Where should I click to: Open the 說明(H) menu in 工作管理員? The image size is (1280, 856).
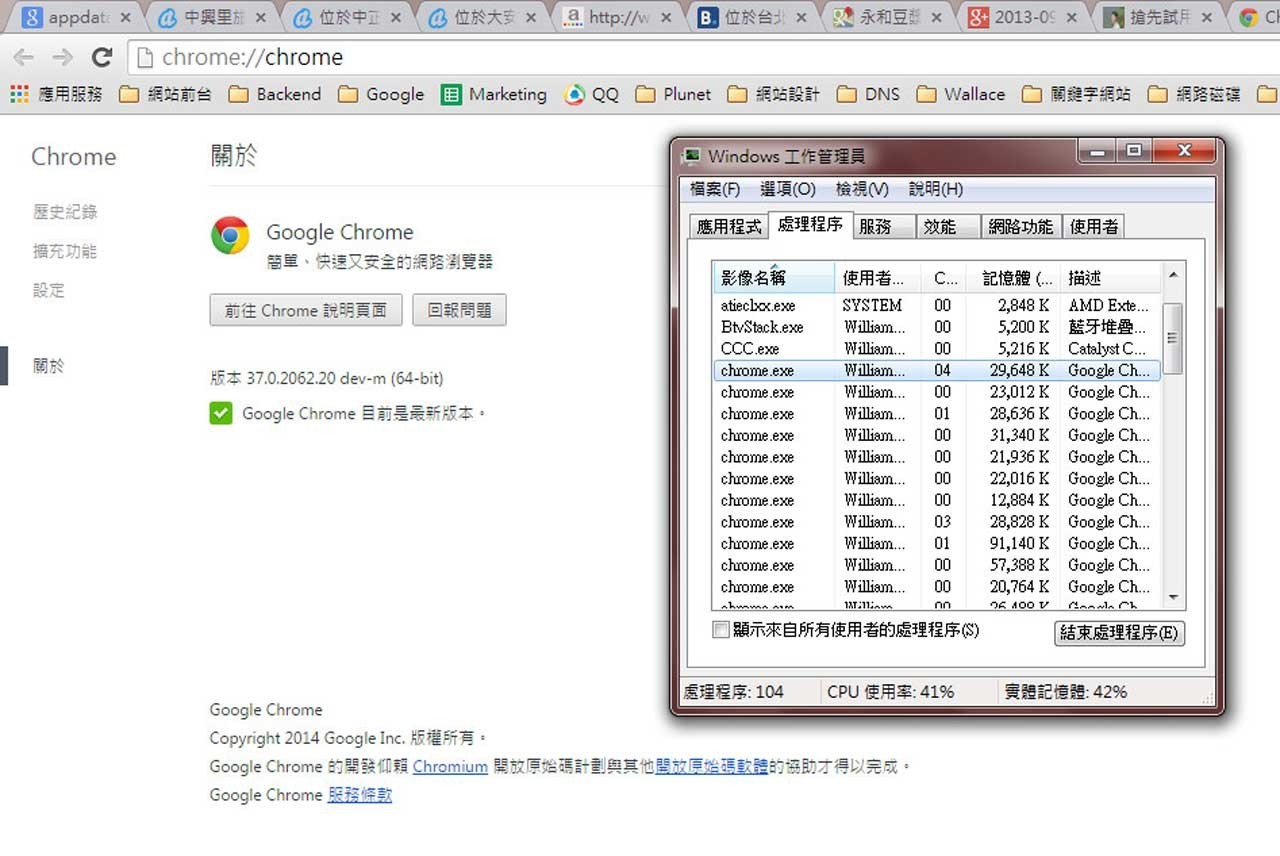936,189
